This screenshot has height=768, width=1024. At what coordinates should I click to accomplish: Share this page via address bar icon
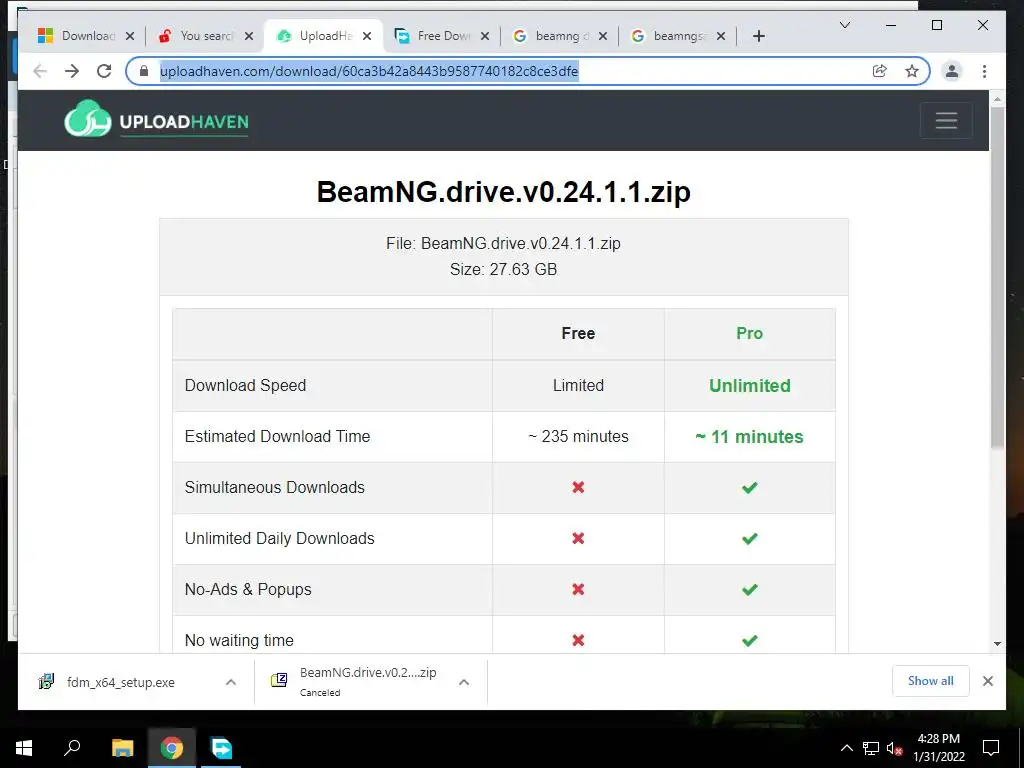[880, 71]
